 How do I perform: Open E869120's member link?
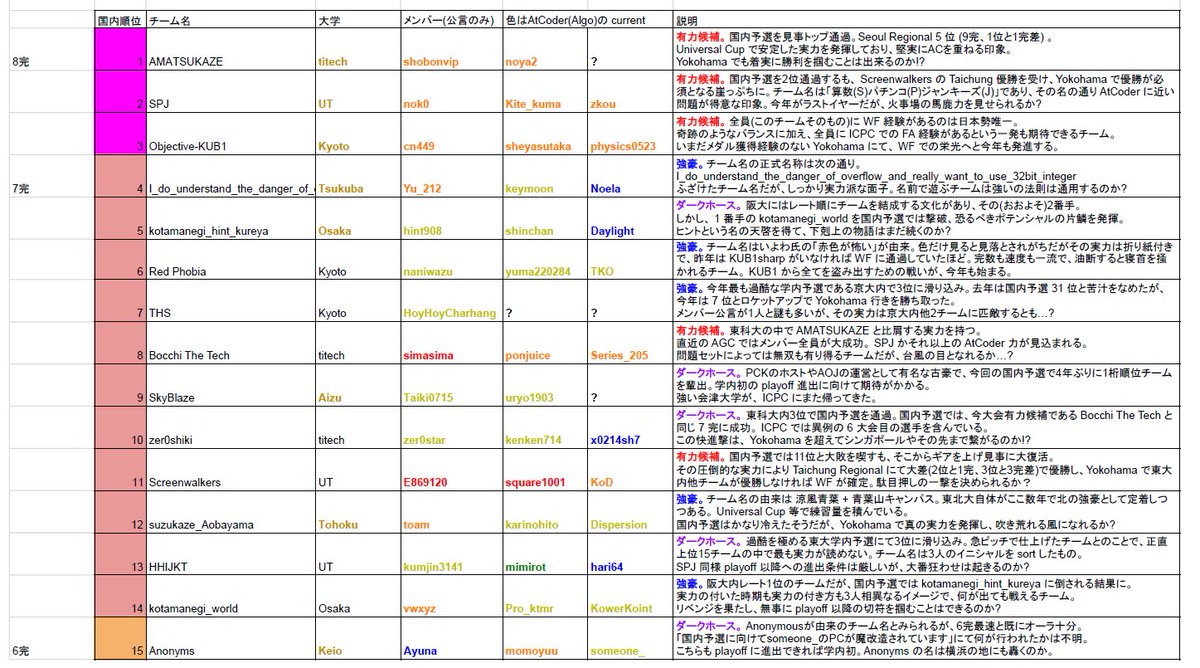coord(424,480)
